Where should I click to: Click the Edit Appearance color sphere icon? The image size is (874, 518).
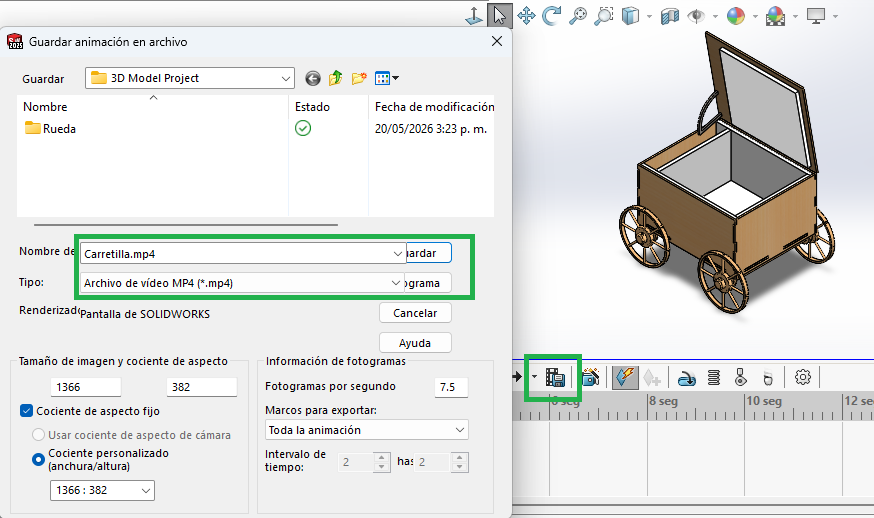click(x=736, y=16)
